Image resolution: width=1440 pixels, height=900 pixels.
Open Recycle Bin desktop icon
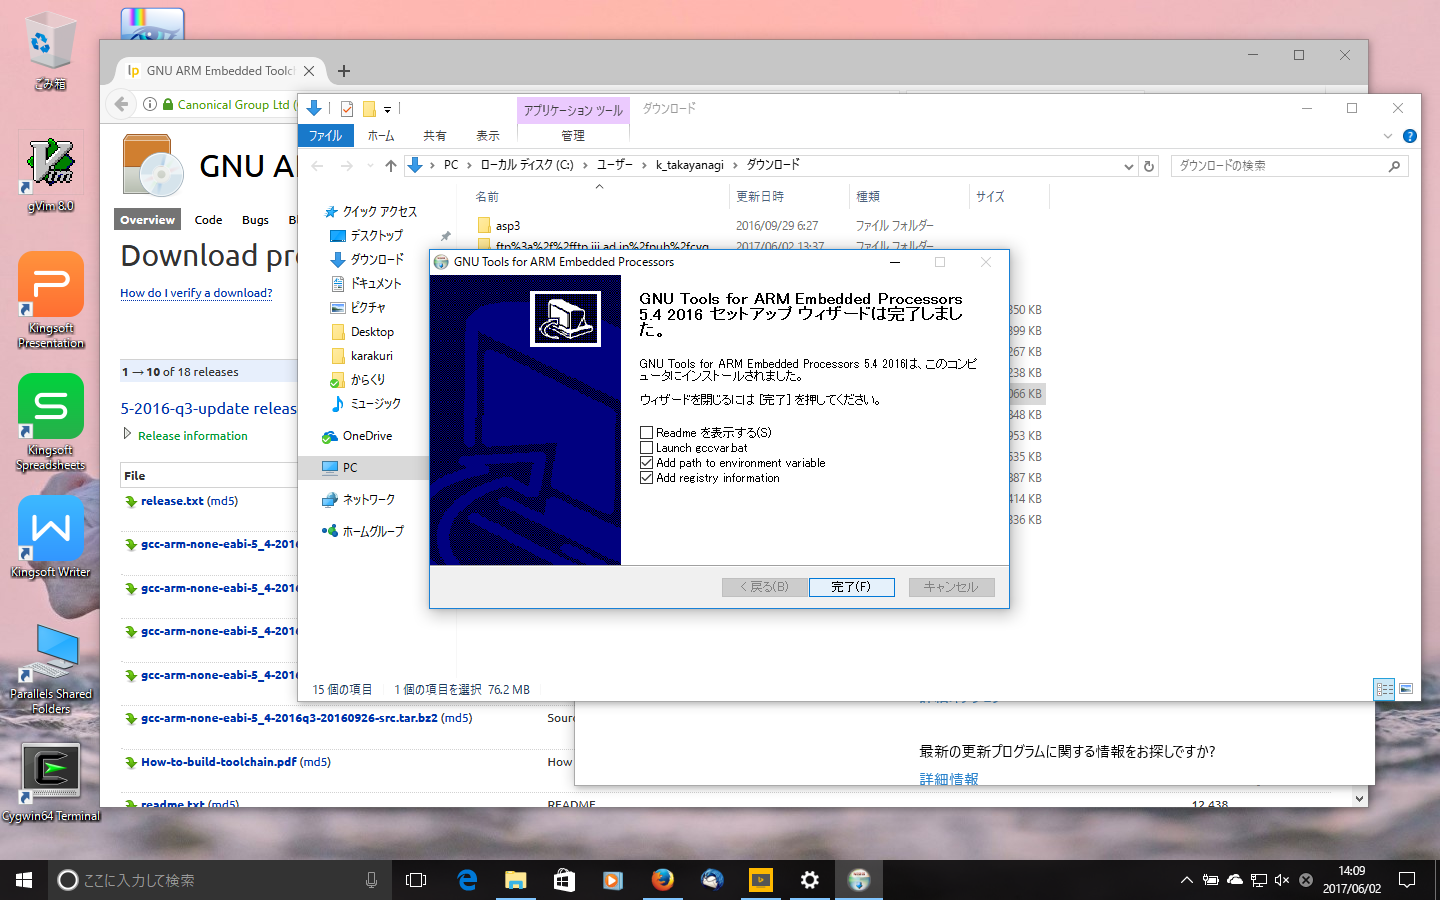click(49, 52)
